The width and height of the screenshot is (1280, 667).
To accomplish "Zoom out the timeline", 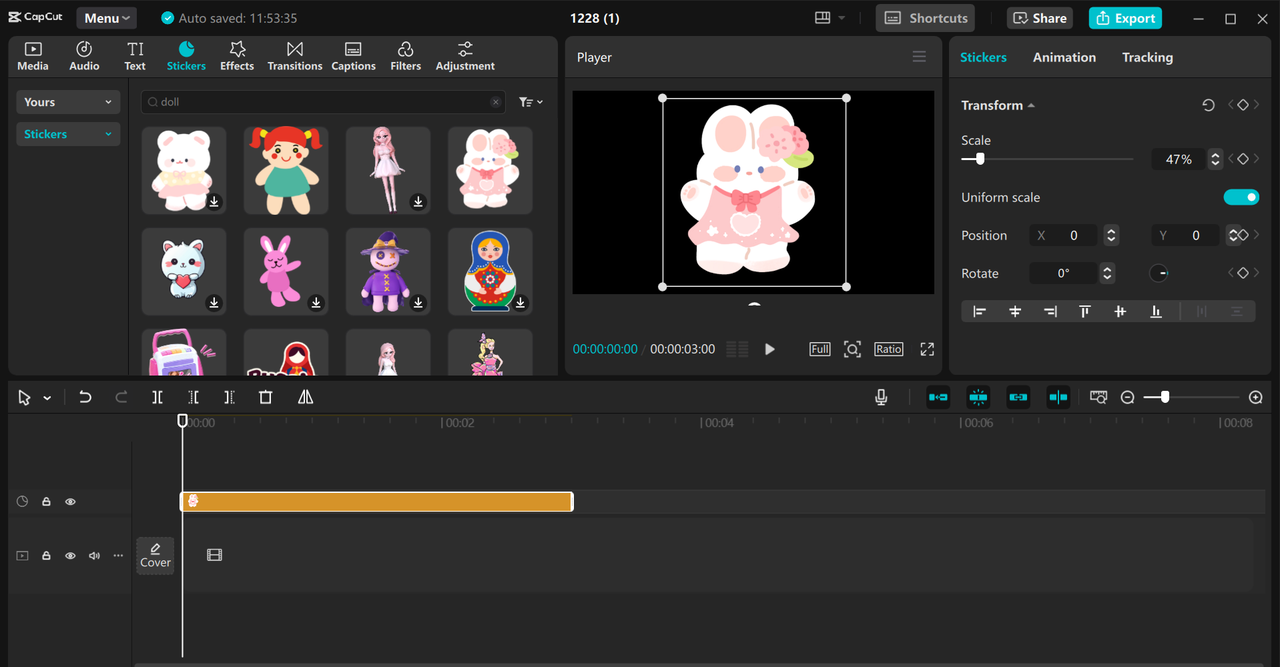I will [x=1127, y=397].
